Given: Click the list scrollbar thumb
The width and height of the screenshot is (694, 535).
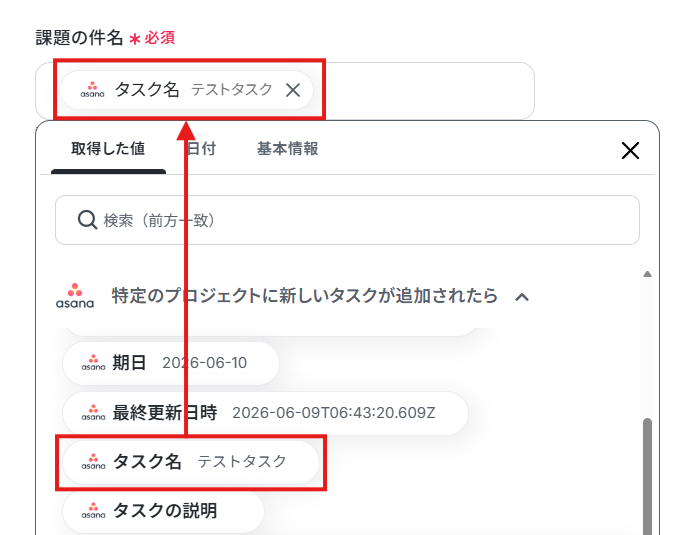Looking at the screenshot, I should pos(647,477).
